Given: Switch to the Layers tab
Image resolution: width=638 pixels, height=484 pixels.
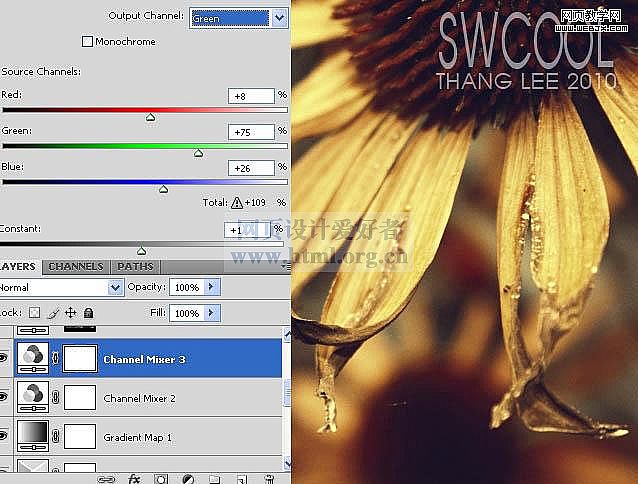Looking at the screenshot, I should [x=19, y=267].
